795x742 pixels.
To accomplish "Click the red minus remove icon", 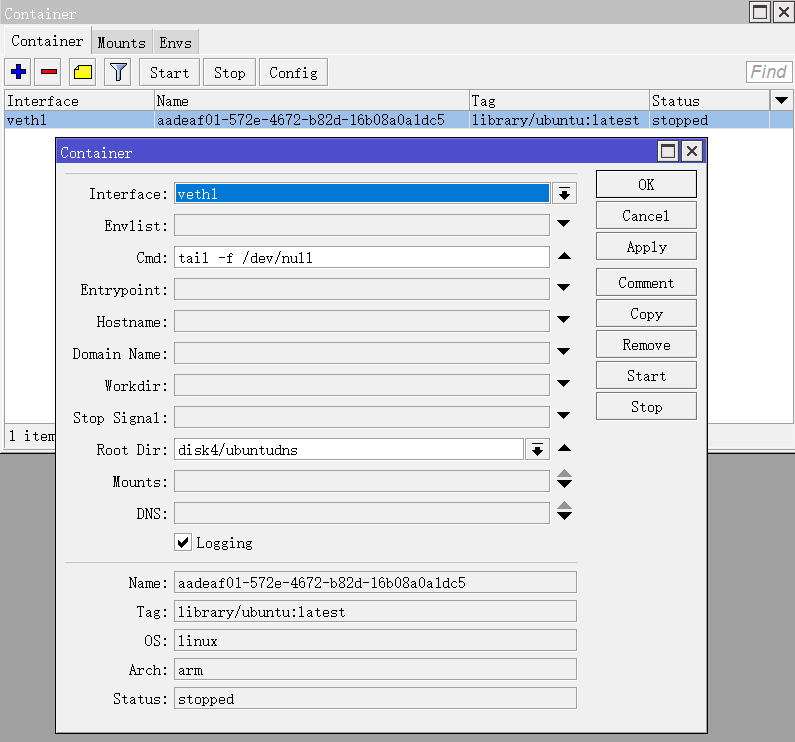I will tap(48, 72).
